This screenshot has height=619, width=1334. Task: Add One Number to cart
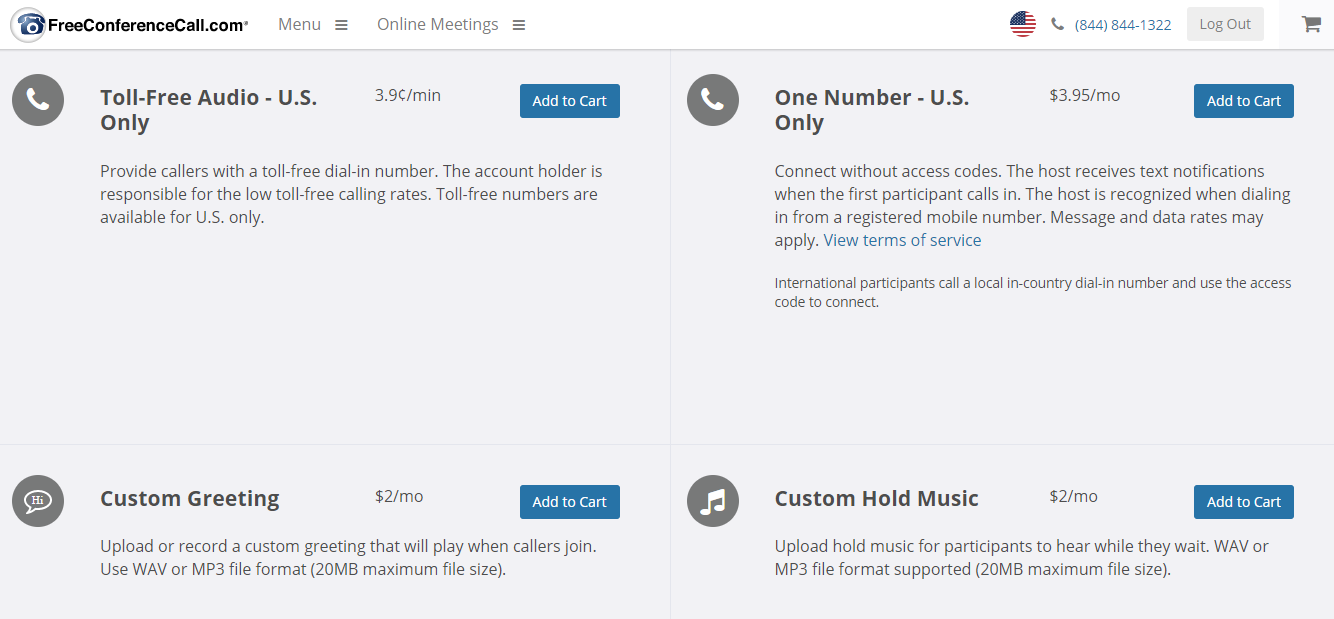[1243, 101]
